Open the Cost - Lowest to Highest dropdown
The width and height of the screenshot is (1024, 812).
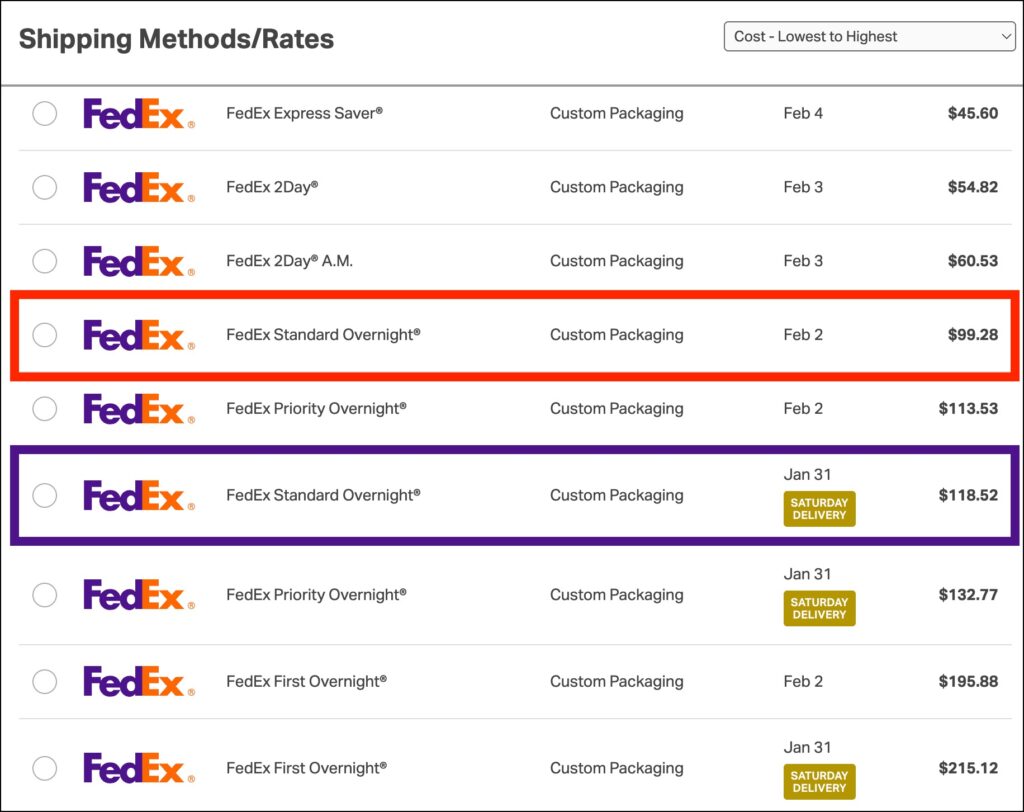tap(869, 37)
